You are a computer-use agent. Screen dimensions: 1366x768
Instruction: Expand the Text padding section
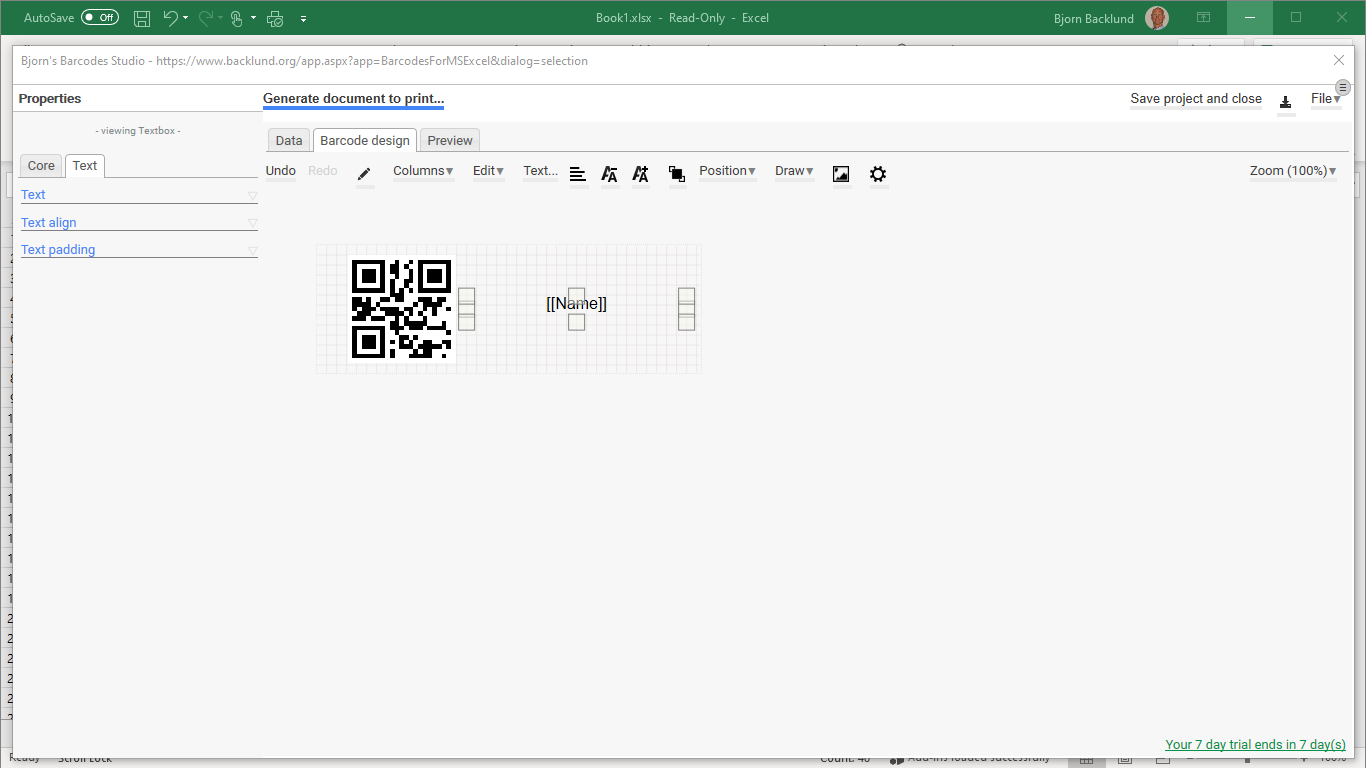tap(139, 250)
